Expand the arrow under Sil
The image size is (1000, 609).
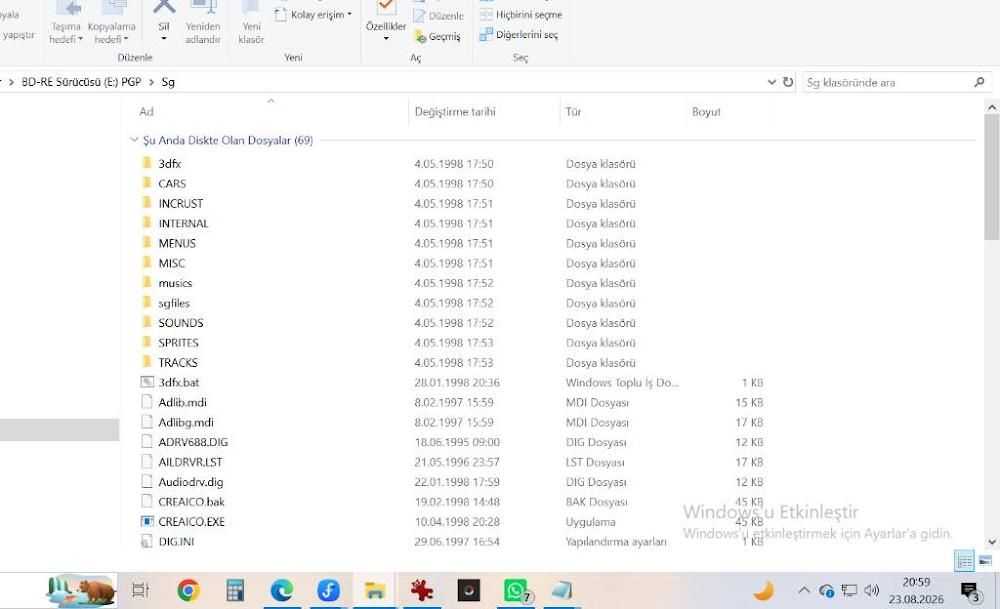pos(164,39)
